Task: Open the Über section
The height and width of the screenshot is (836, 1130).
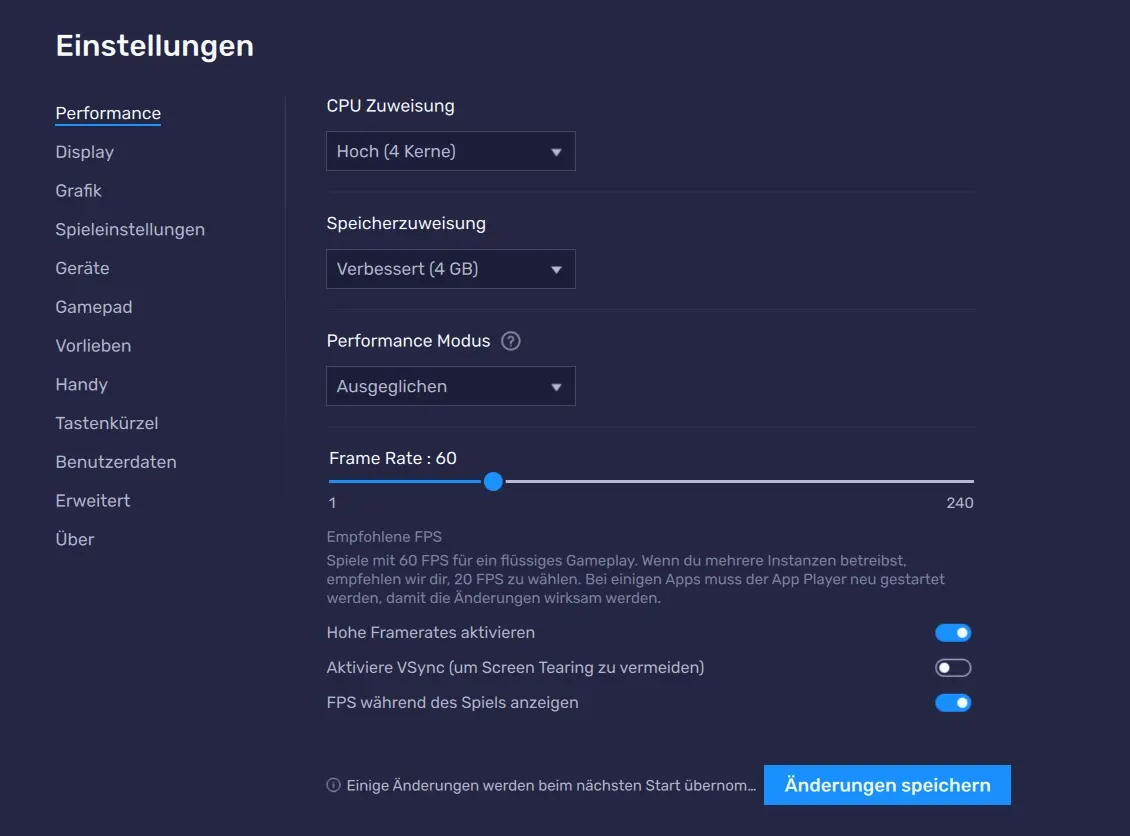Action: tap(74, 539)
